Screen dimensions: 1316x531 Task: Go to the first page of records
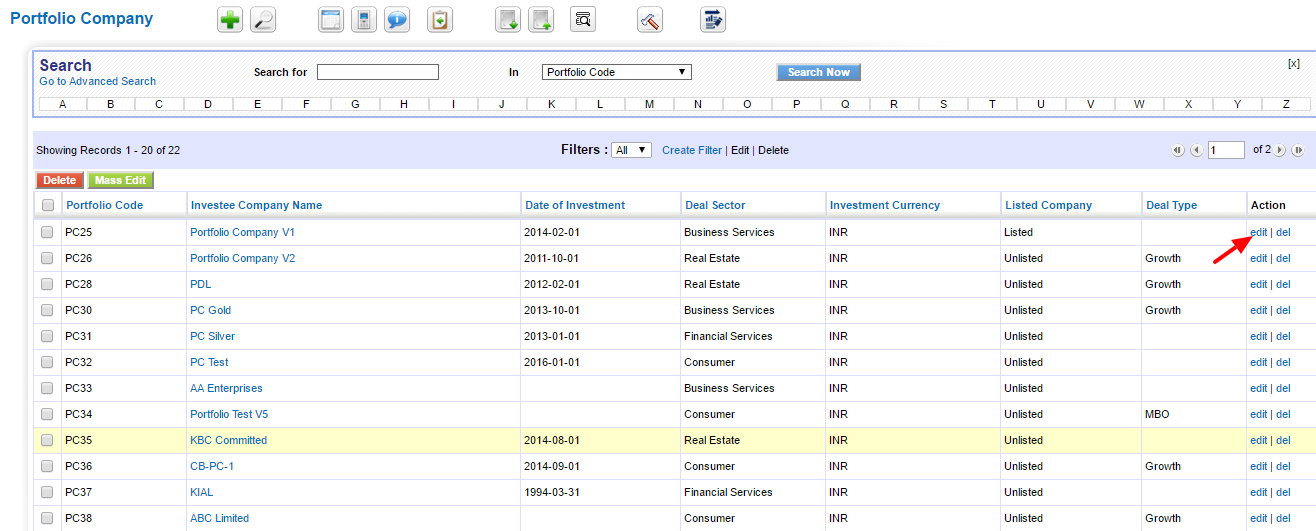point(1178,150)
